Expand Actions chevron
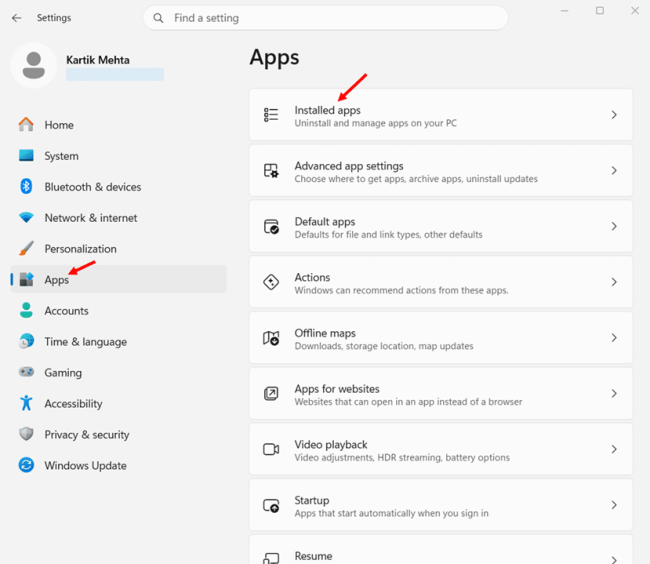Viewport: 650px width, 564px height. pos(614,282)
